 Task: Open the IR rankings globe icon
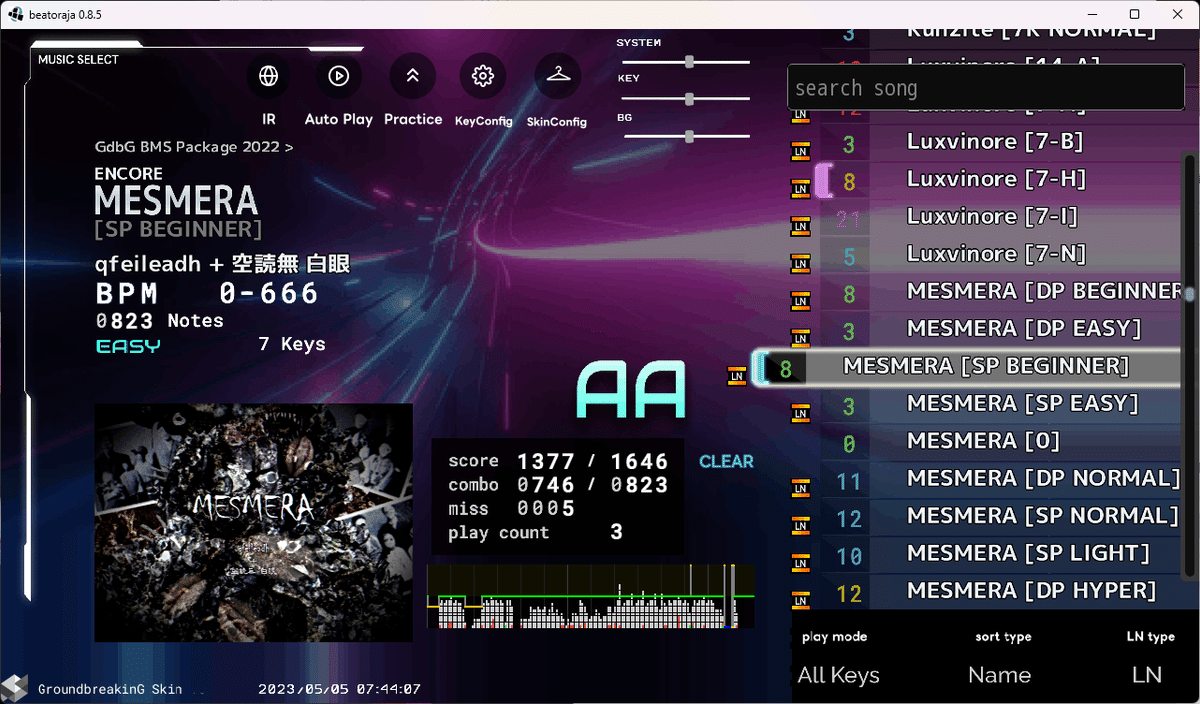pyautogui.click(x=268, y=75)
